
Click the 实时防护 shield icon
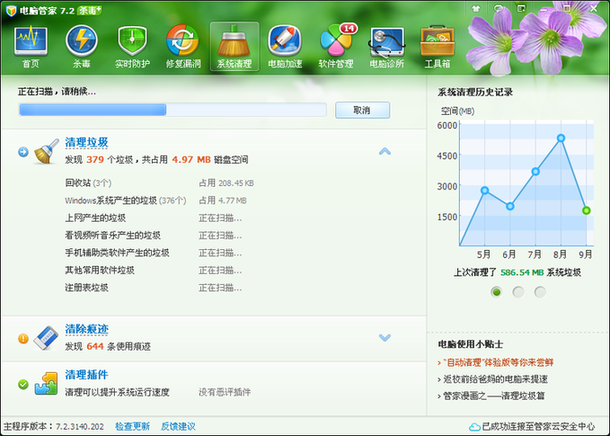click(133, 45)
